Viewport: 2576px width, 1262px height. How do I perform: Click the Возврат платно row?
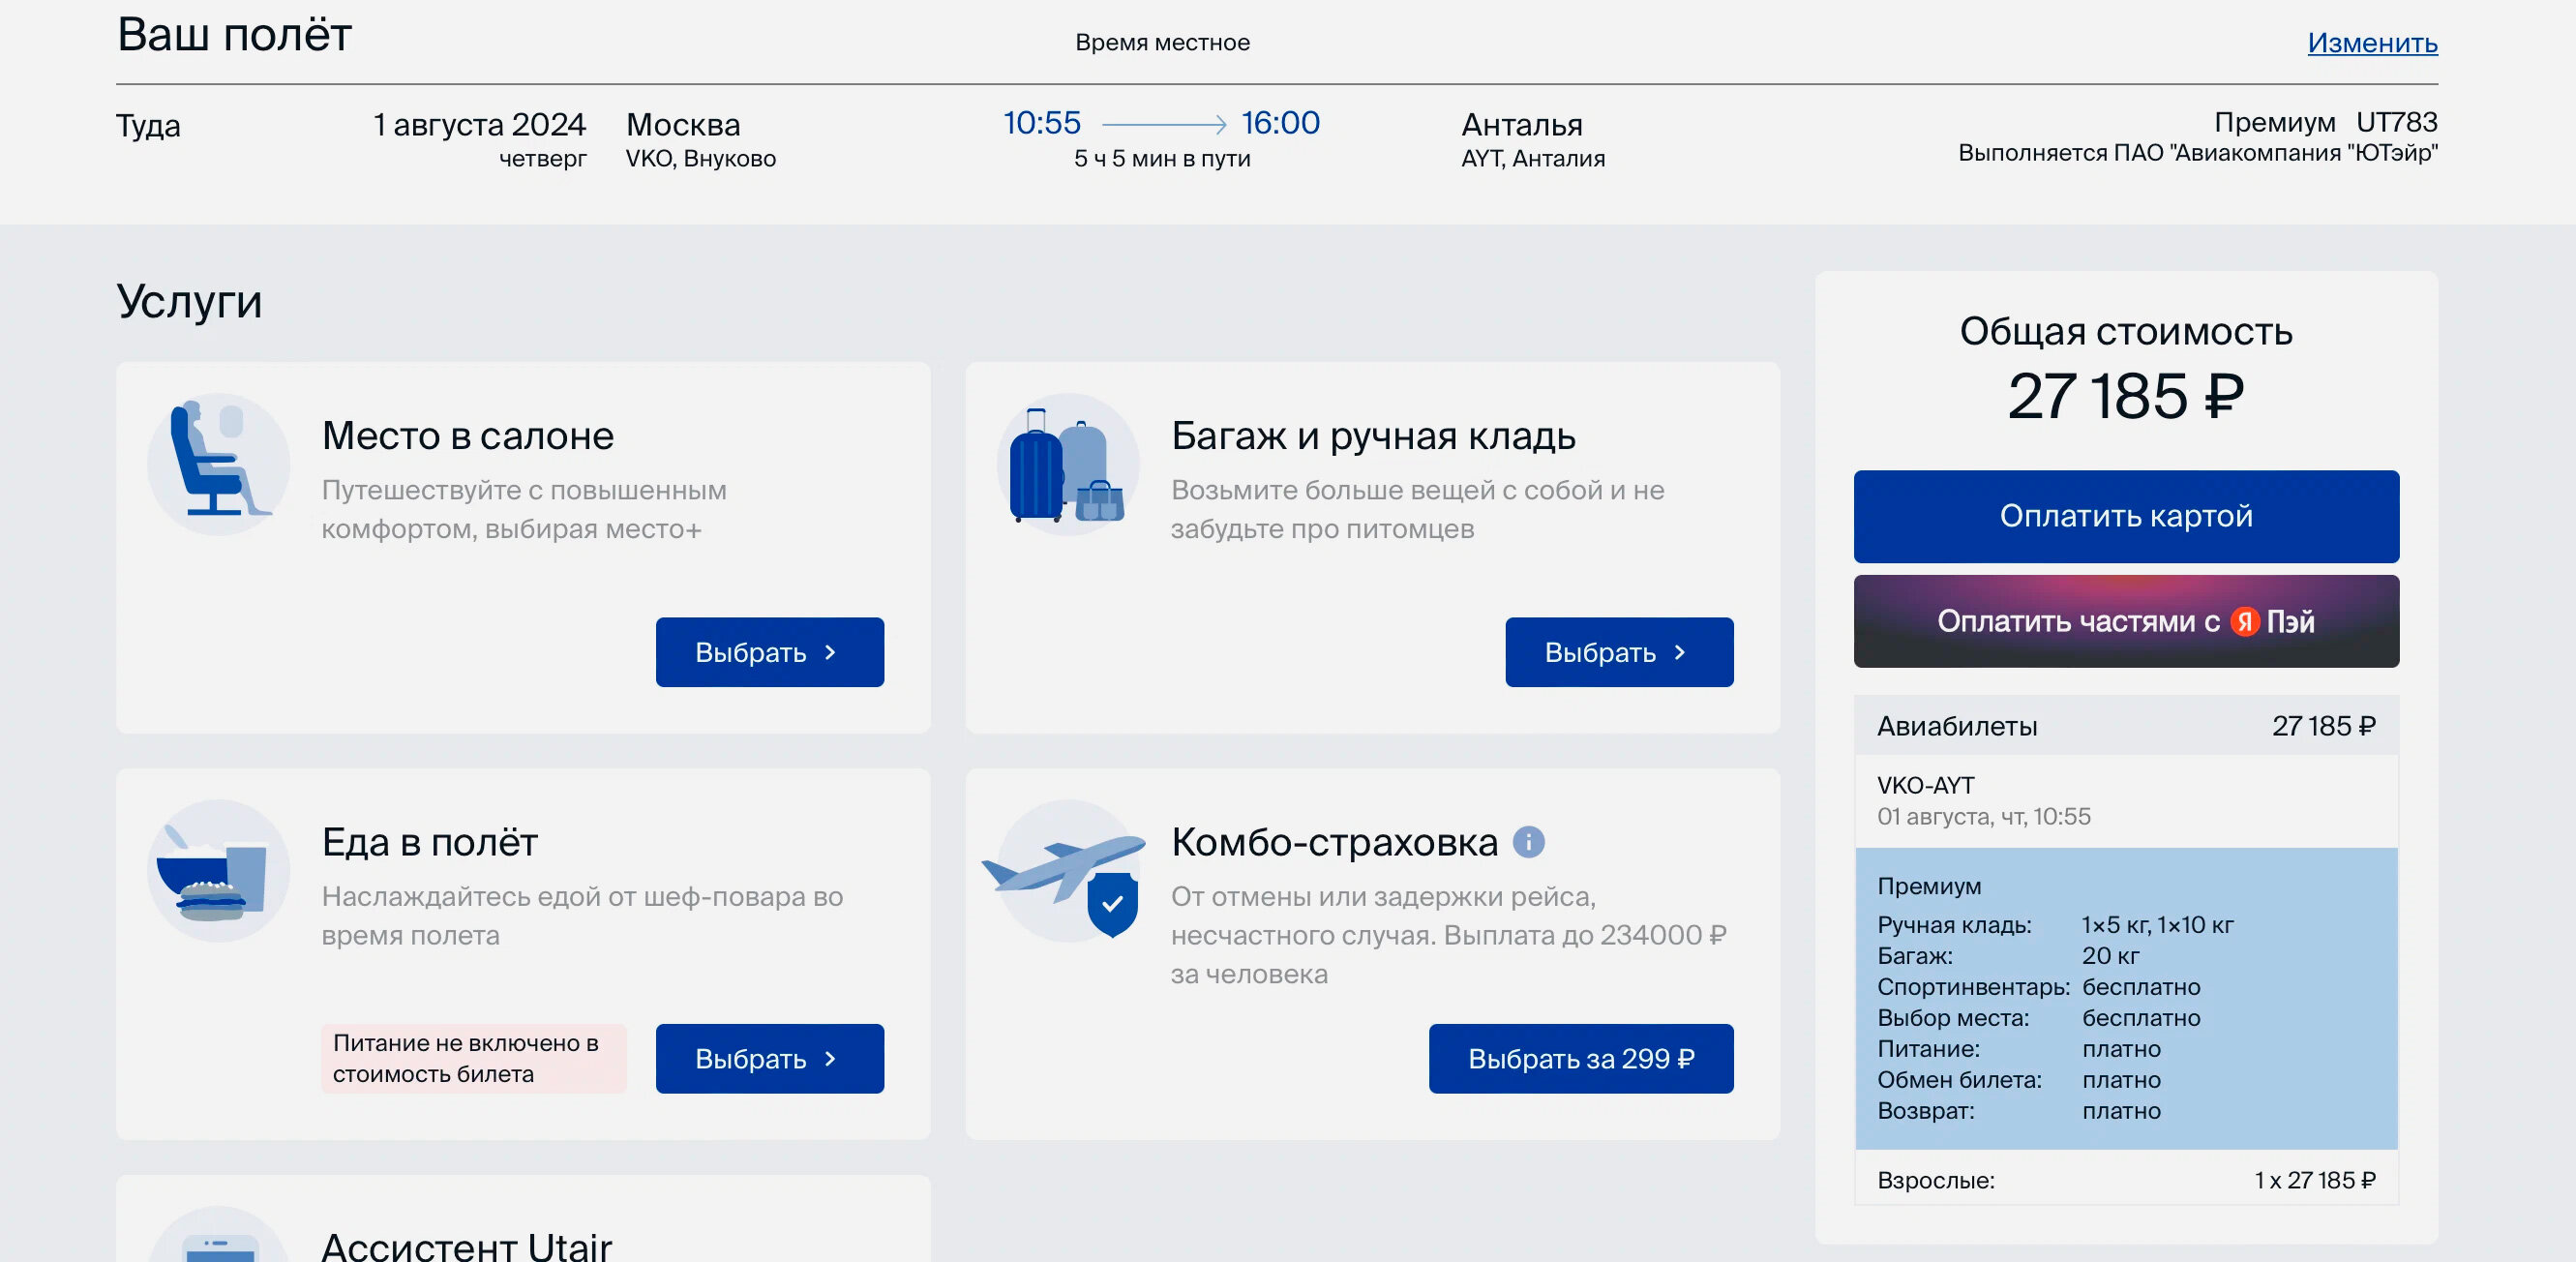(2018, 1111)
